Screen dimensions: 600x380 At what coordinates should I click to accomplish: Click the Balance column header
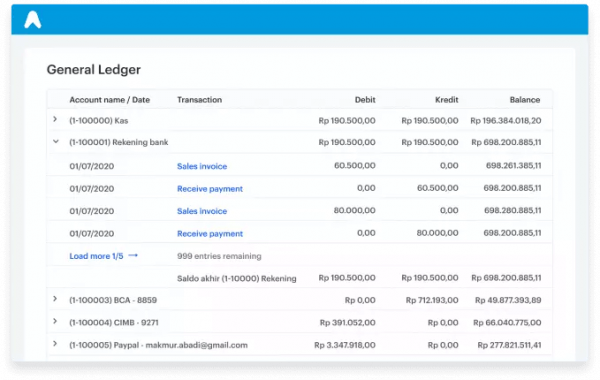525,100
